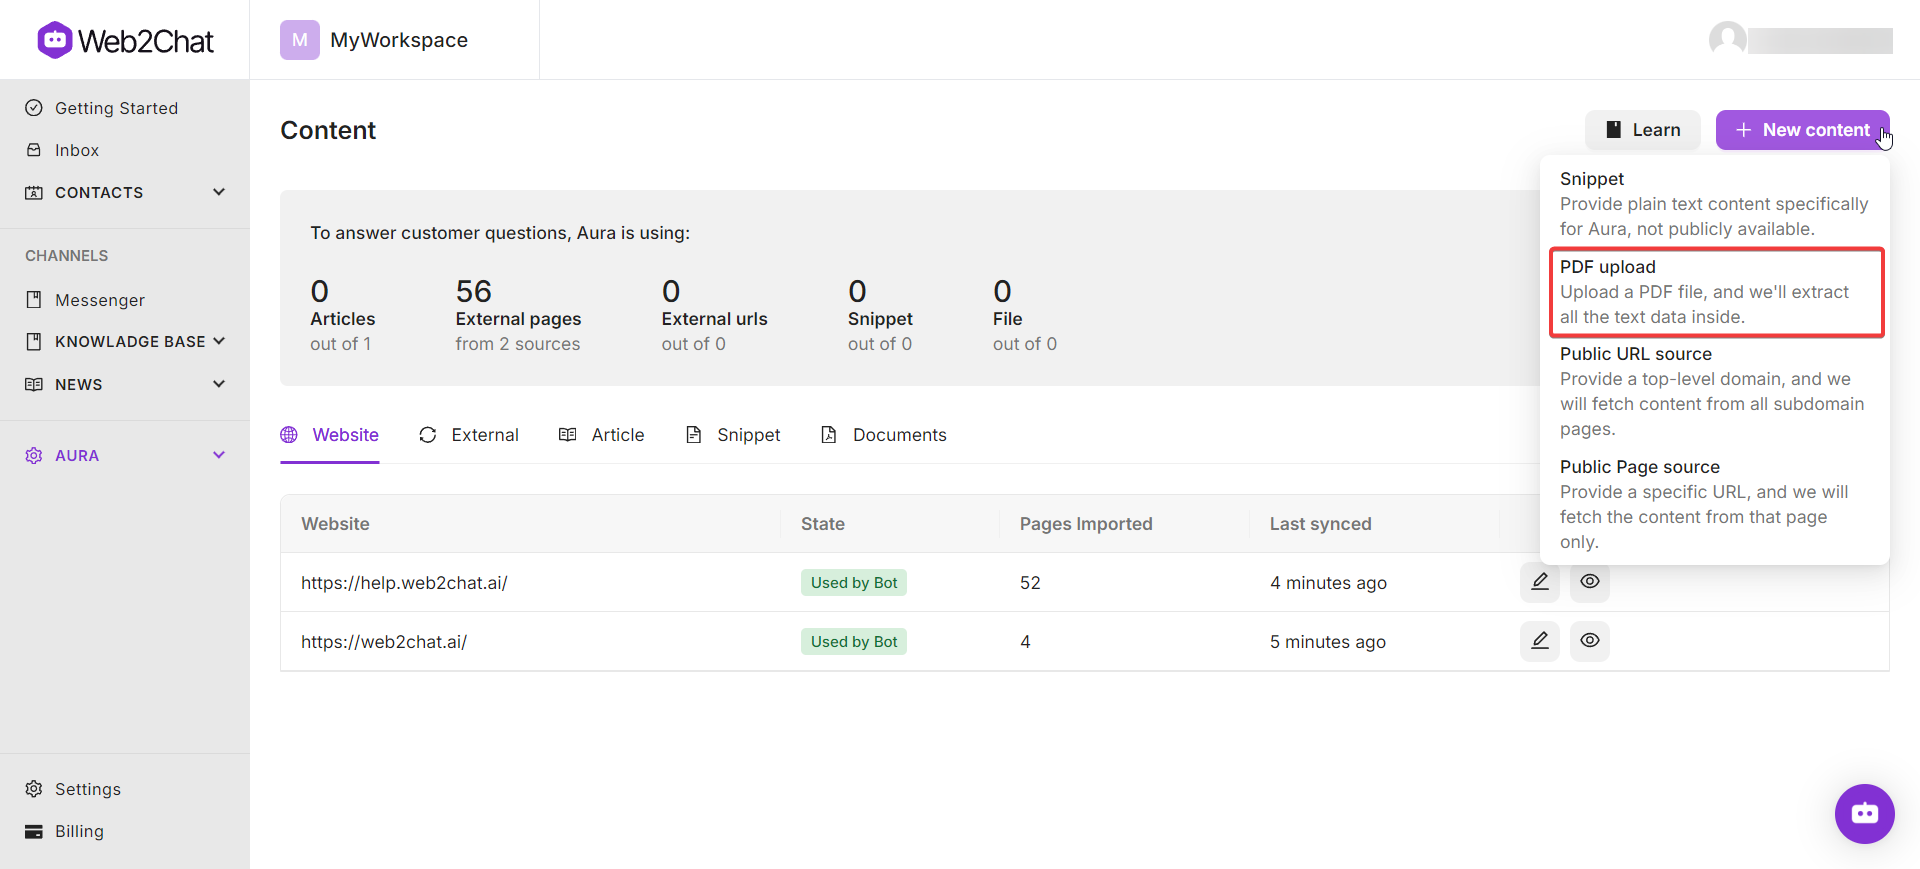Click the 4 minutes ago cell
1920x869 pixels.
click(x=1328, y=583)
